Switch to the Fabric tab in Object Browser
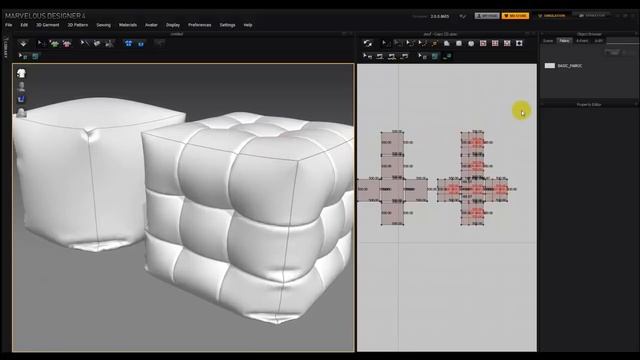640x360 pixels. point(564,41)
